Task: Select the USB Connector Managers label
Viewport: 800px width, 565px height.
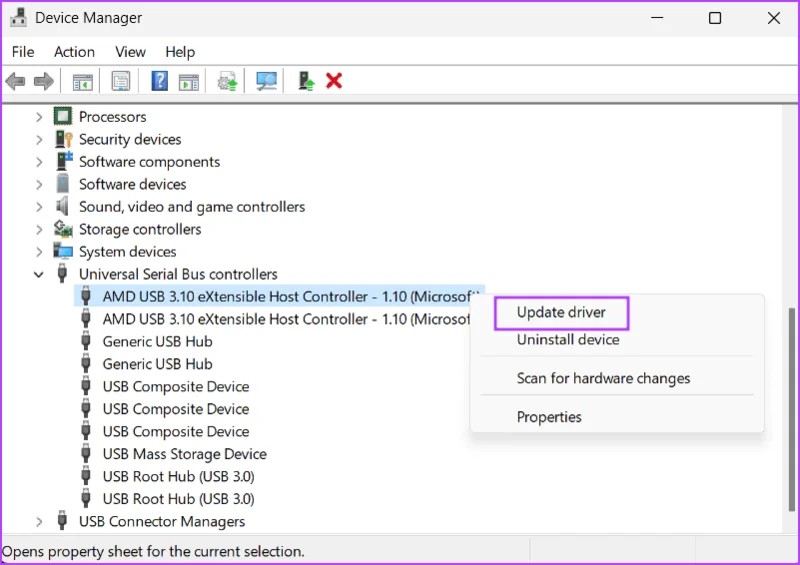Action: [x=161, y=521]
